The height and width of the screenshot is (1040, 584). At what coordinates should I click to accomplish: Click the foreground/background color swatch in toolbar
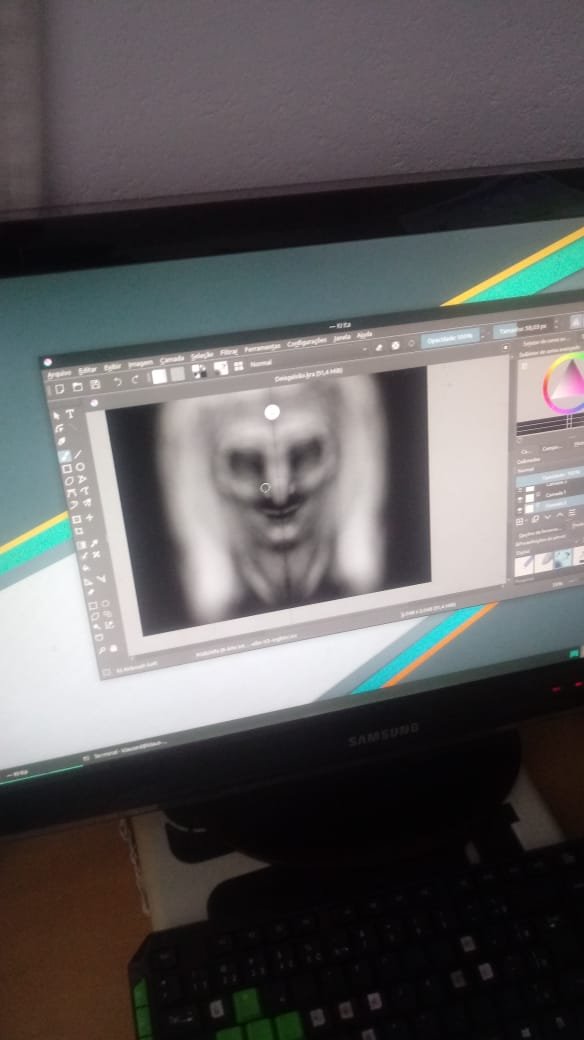coord(198,371)
